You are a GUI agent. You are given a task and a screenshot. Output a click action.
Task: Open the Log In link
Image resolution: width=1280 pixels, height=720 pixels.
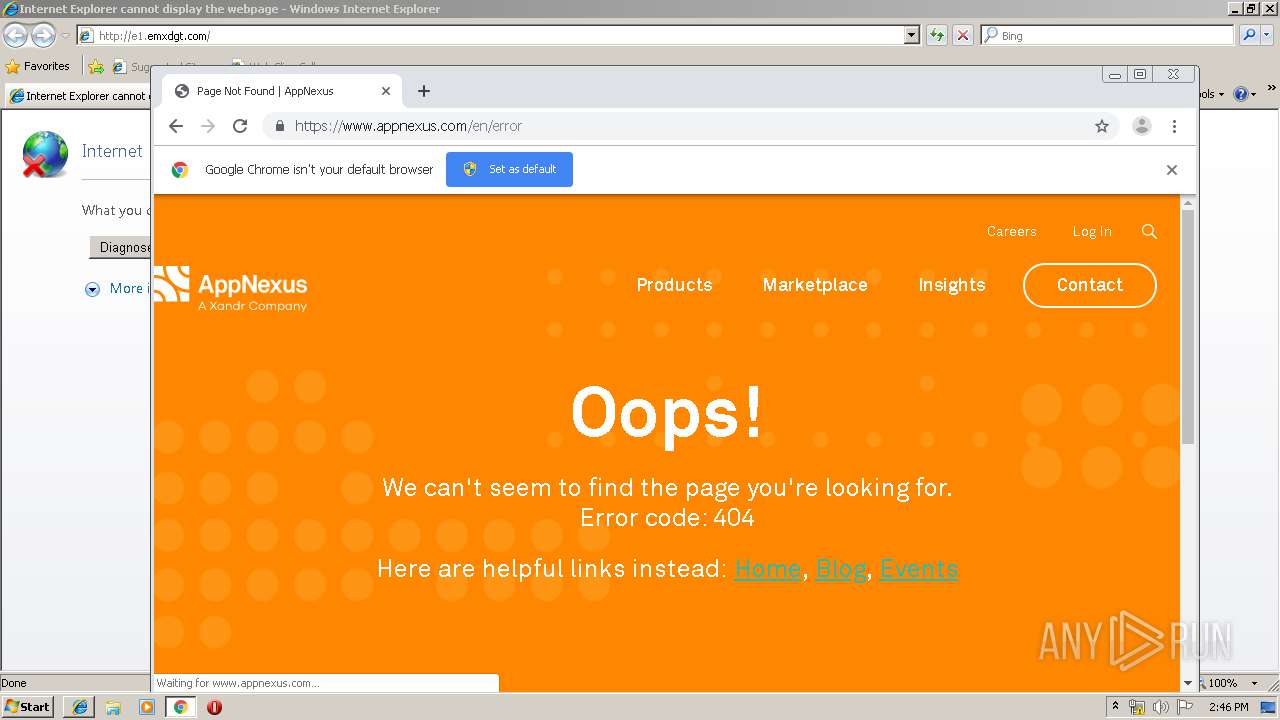pos(1092,231)
